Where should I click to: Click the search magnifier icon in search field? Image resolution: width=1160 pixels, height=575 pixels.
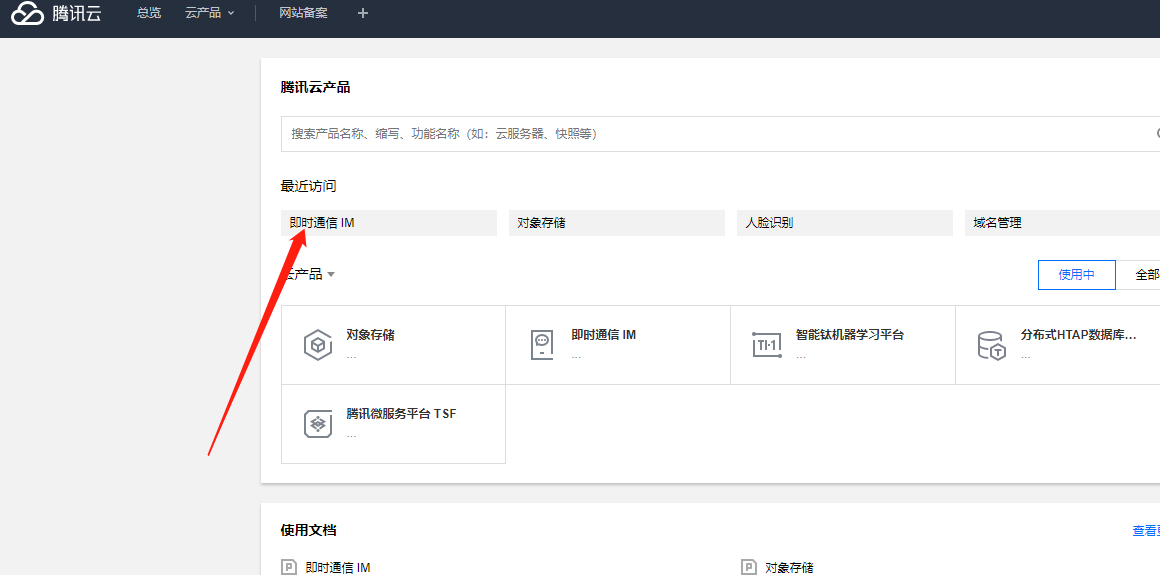(1157, 133)
